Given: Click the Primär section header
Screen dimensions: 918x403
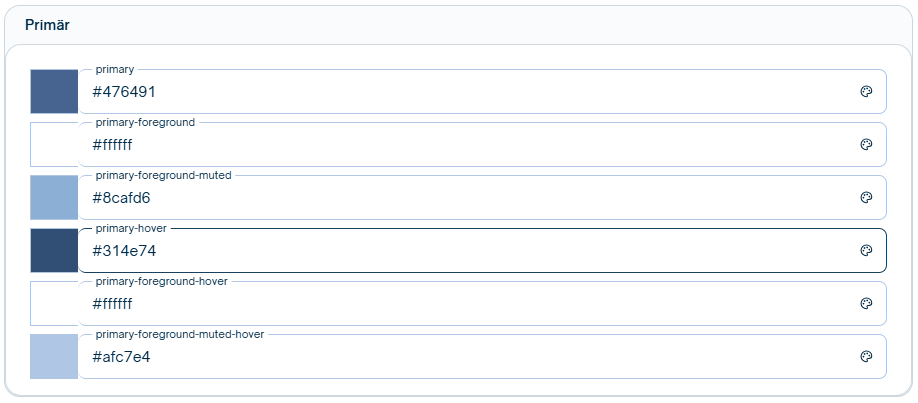Looking at the screenshot, I should (x=47, y=24).
